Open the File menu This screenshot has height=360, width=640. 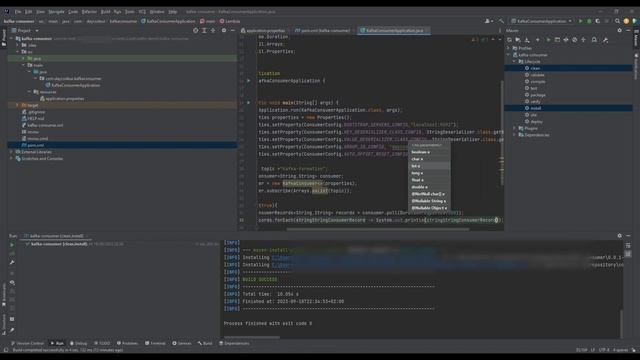(x=18, y=12)
